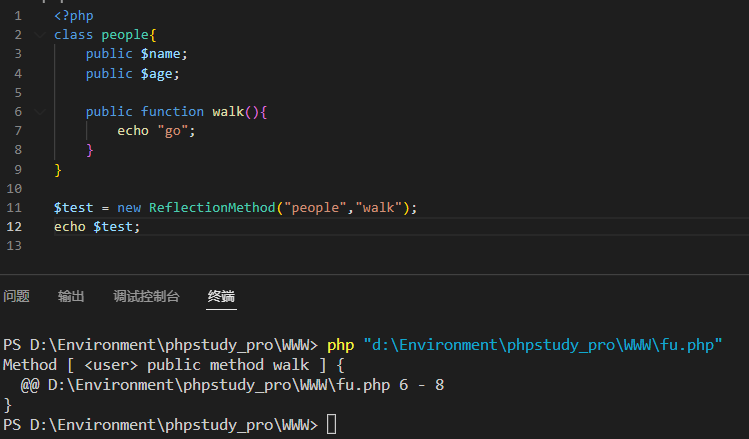Click the $age property

pyautogui.click(x=156, y=74)
